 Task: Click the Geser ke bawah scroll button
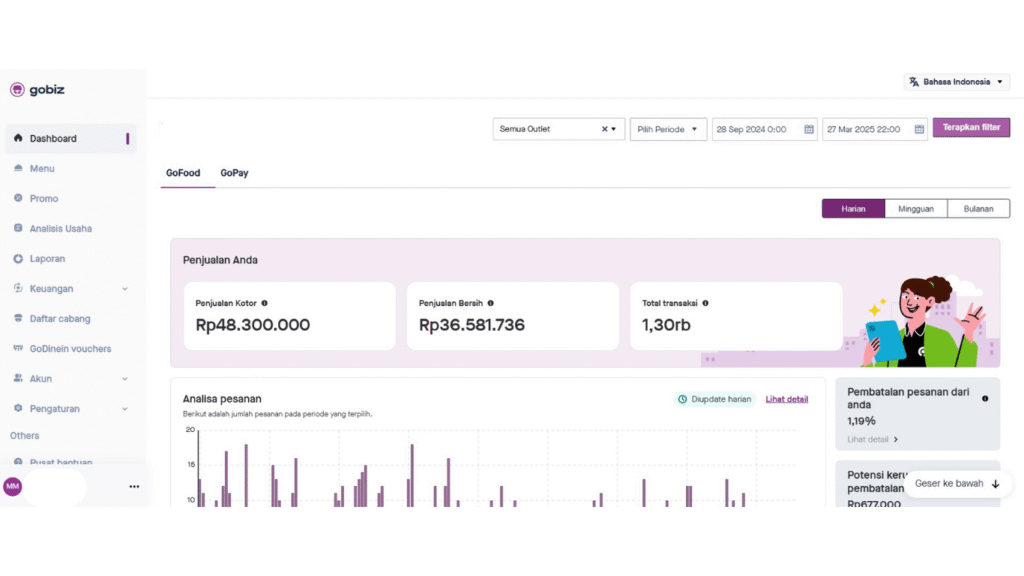pos(956,484)
